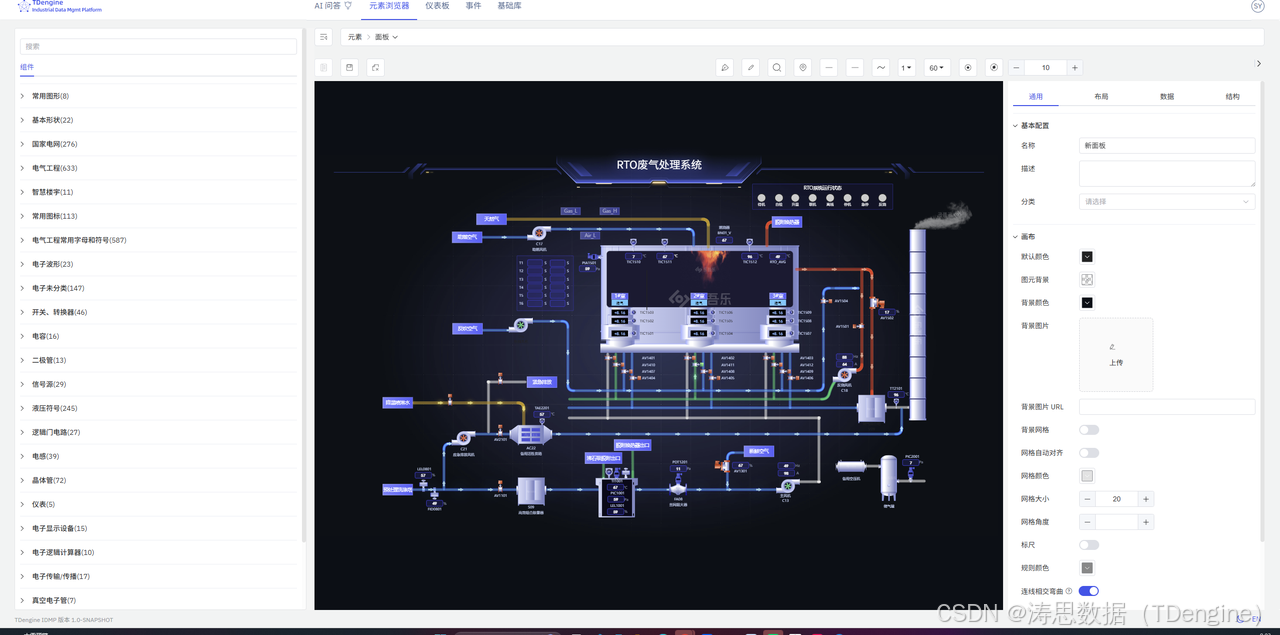Decrease 网格角度 with minus button
1280x635 pixels.
[1088, 522]
